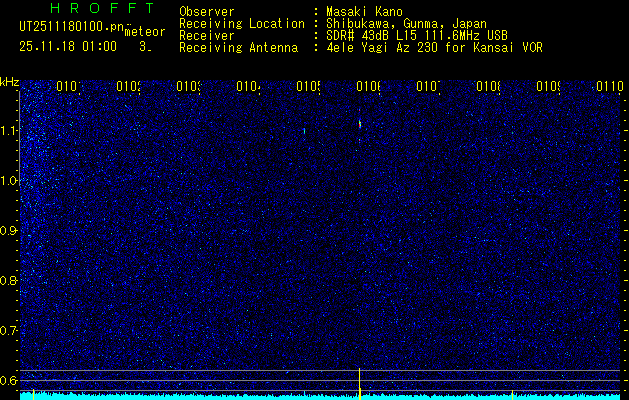
Task: Select the SDR# 43dB L15 111.6MHz USB text
Action: [417, 36]
